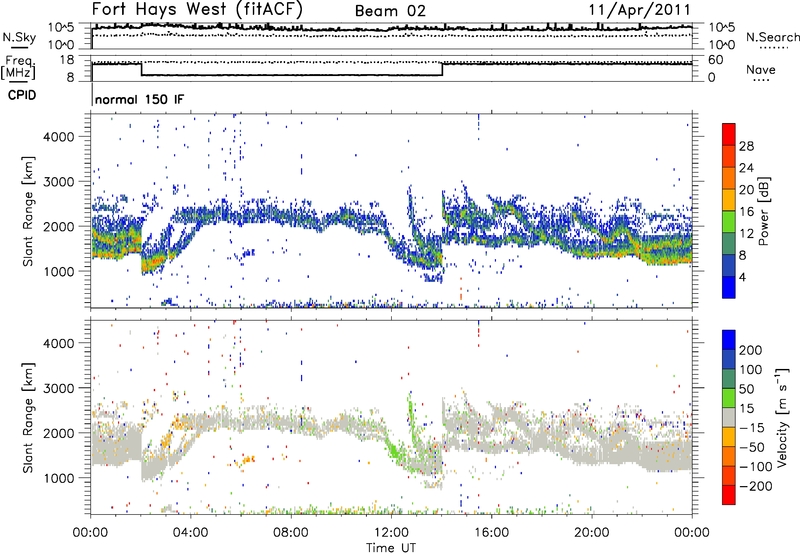Click the "24" tick on the power colorbar
The width and height of the screenshot is (800, 554).
point(746,168)
